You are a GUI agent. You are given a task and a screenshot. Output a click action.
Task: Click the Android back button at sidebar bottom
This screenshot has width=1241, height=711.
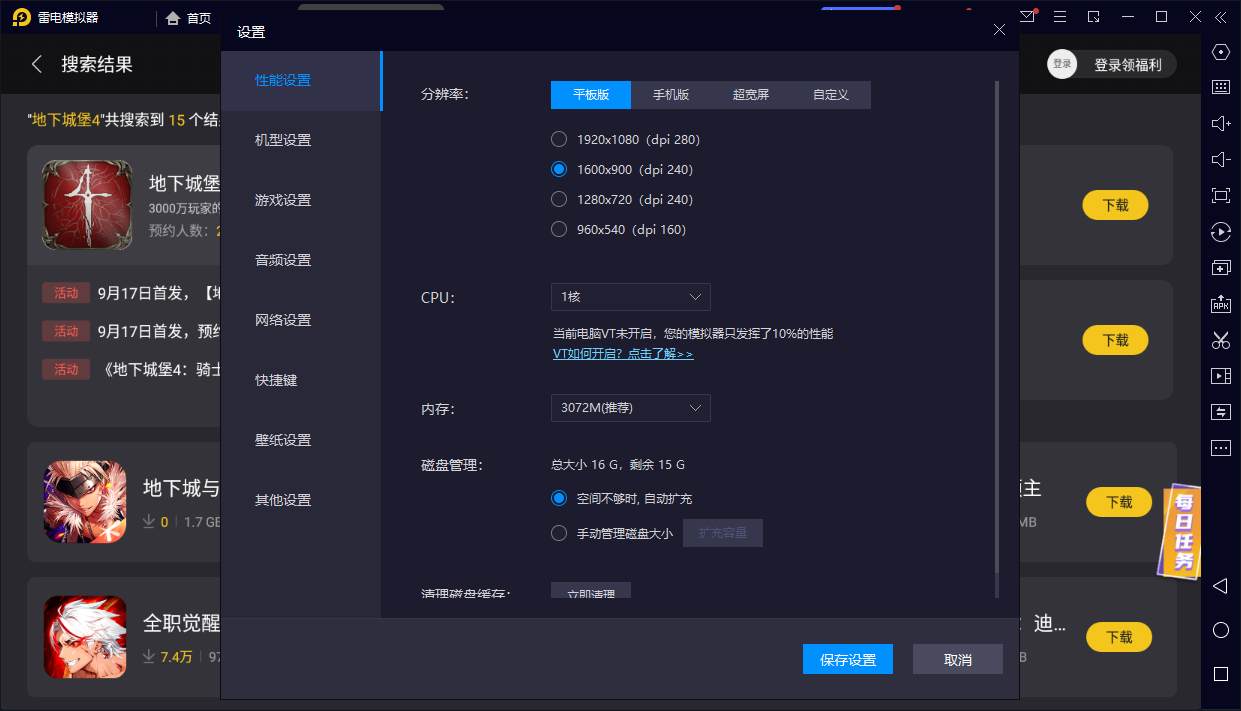pyautogui.click(x=1220, y=587)
